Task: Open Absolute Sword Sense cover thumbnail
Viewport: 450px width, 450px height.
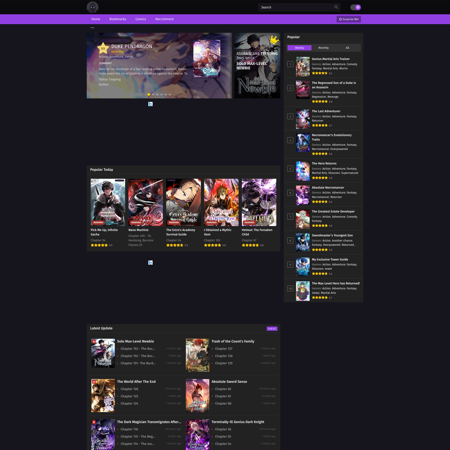Action: tap(198, 395)
